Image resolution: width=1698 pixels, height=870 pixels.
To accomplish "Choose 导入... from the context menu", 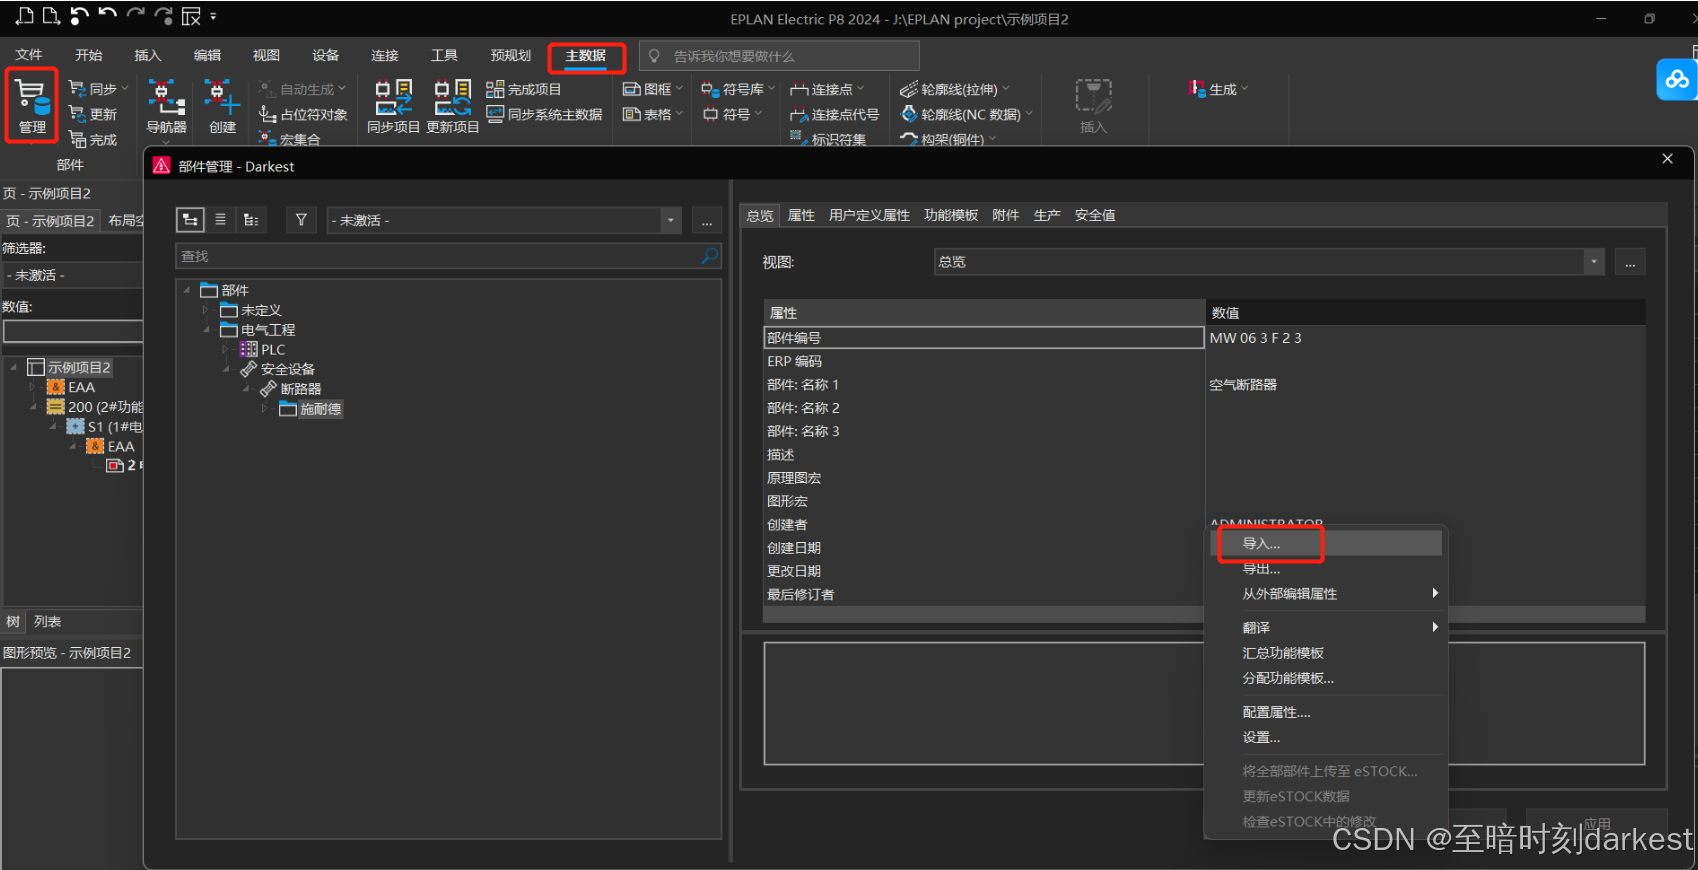I will tap(1326, 543).
